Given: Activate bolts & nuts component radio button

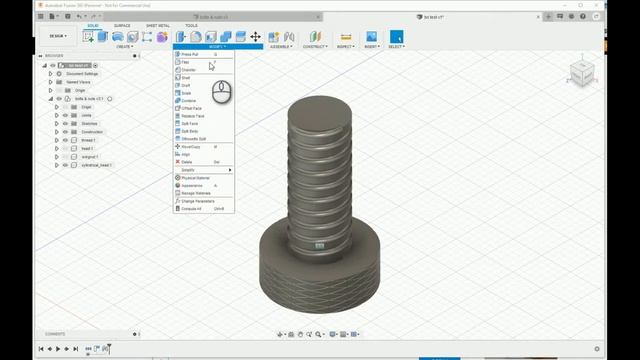Looking at the screenshot, I should (x=109, y=99).
